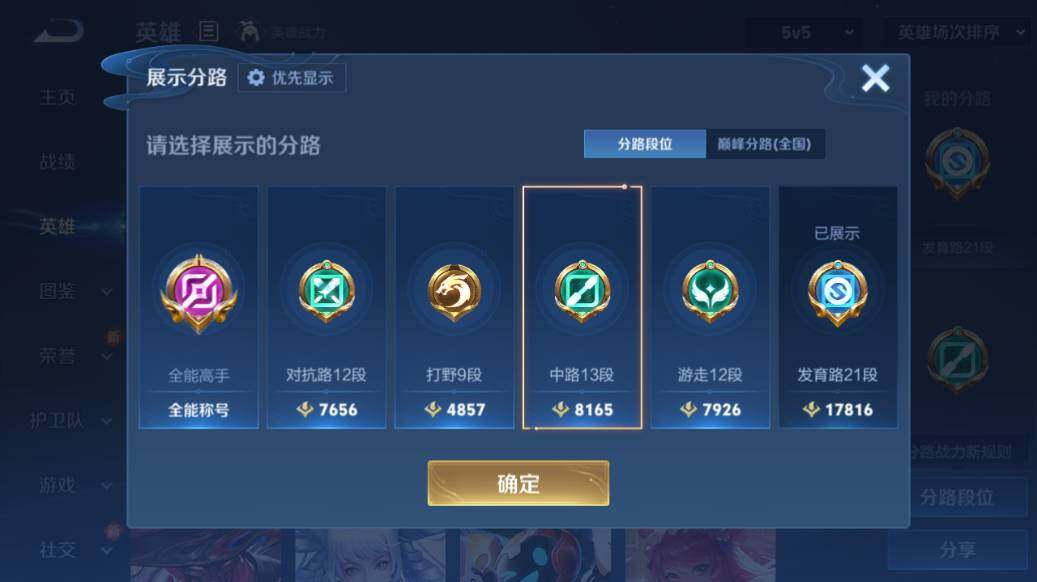Pick the 打野9段 dragon badge
This screenshot has width=1037, height=582.
tap(454, 292)
